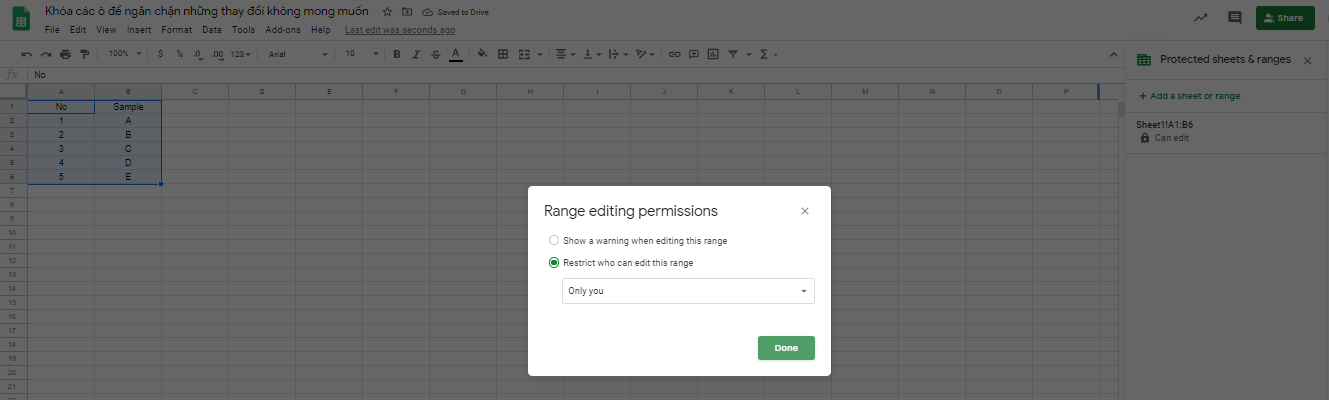1329x400 pixels.
Task: Select 'Restrict who can edit this range'
Action: [x=554, y=263]
